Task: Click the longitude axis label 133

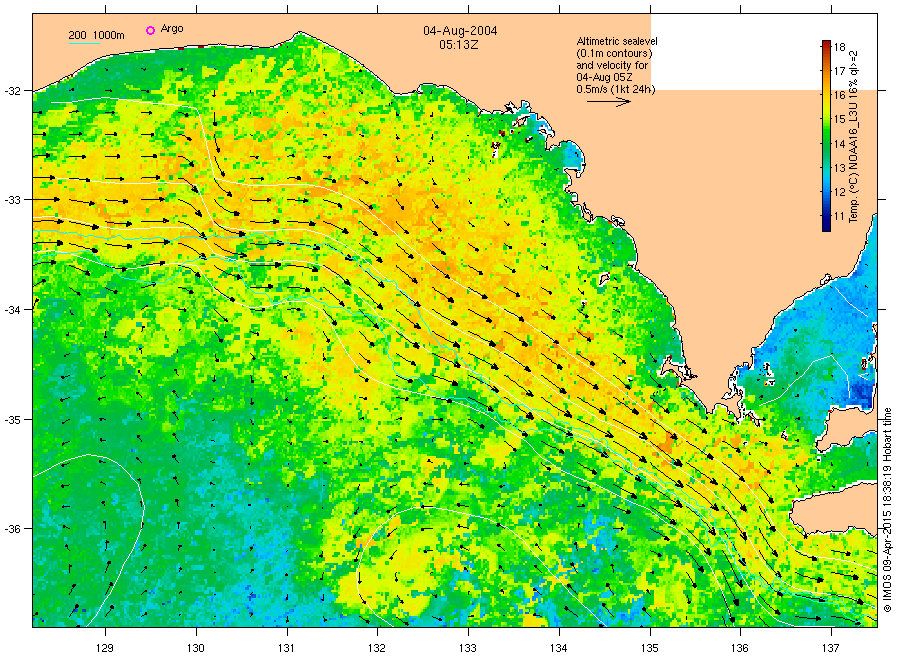Action: (x=468, y=649)
